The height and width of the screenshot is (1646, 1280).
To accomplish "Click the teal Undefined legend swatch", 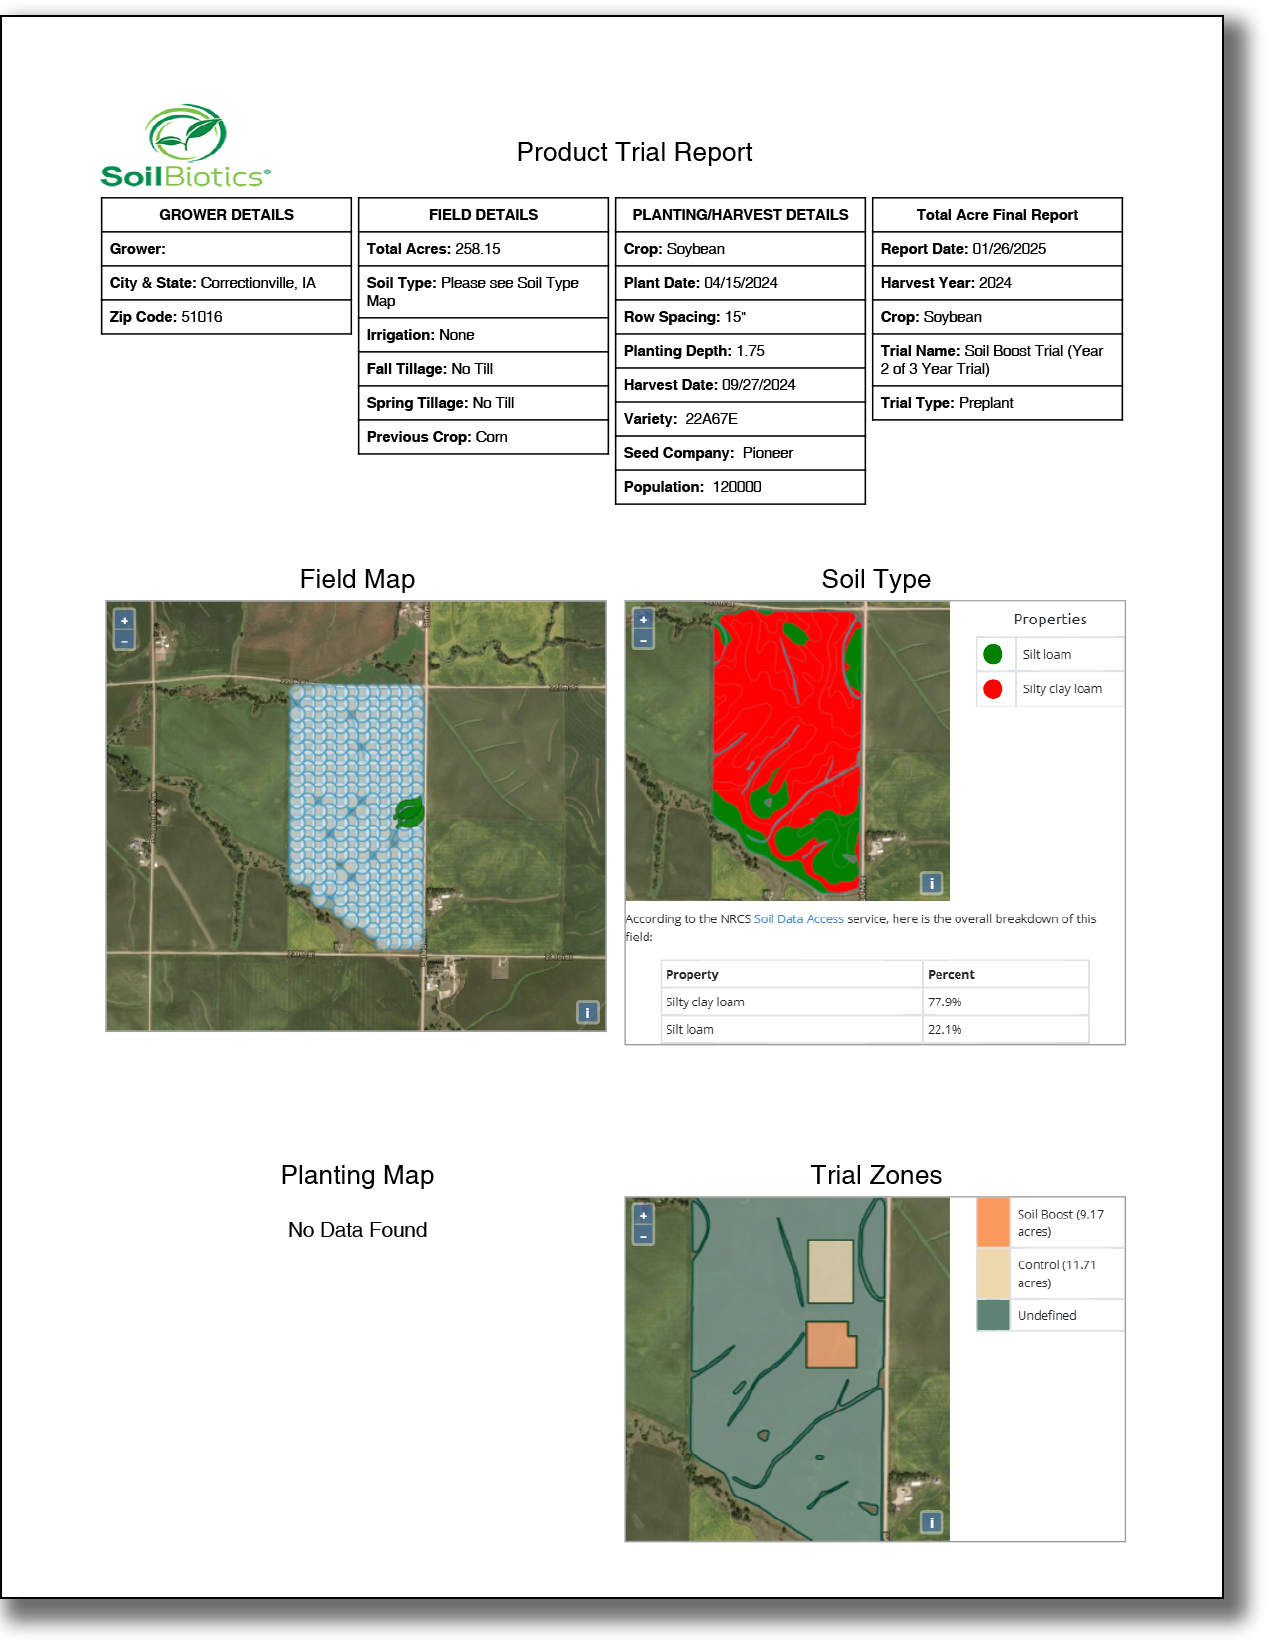I will point(993,1315).
